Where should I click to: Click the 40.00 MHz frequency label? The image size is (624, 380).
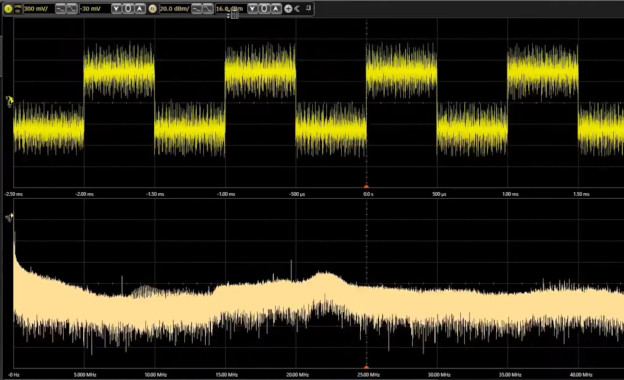[581, 375]
